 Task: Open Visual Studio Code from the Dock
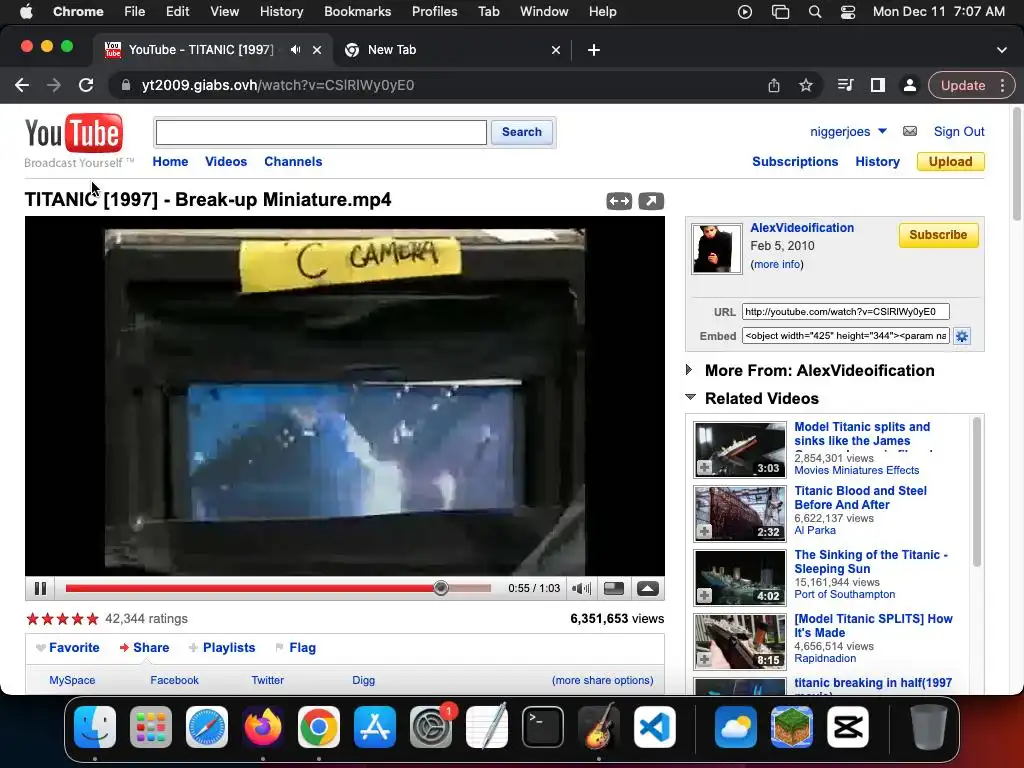[x=654, y=727]
